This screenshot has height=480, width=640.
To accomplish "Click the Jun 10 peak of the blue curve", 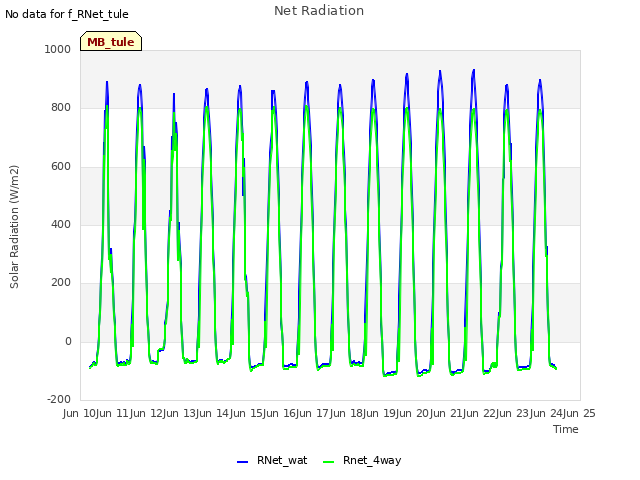I will (x=107, y=82).
